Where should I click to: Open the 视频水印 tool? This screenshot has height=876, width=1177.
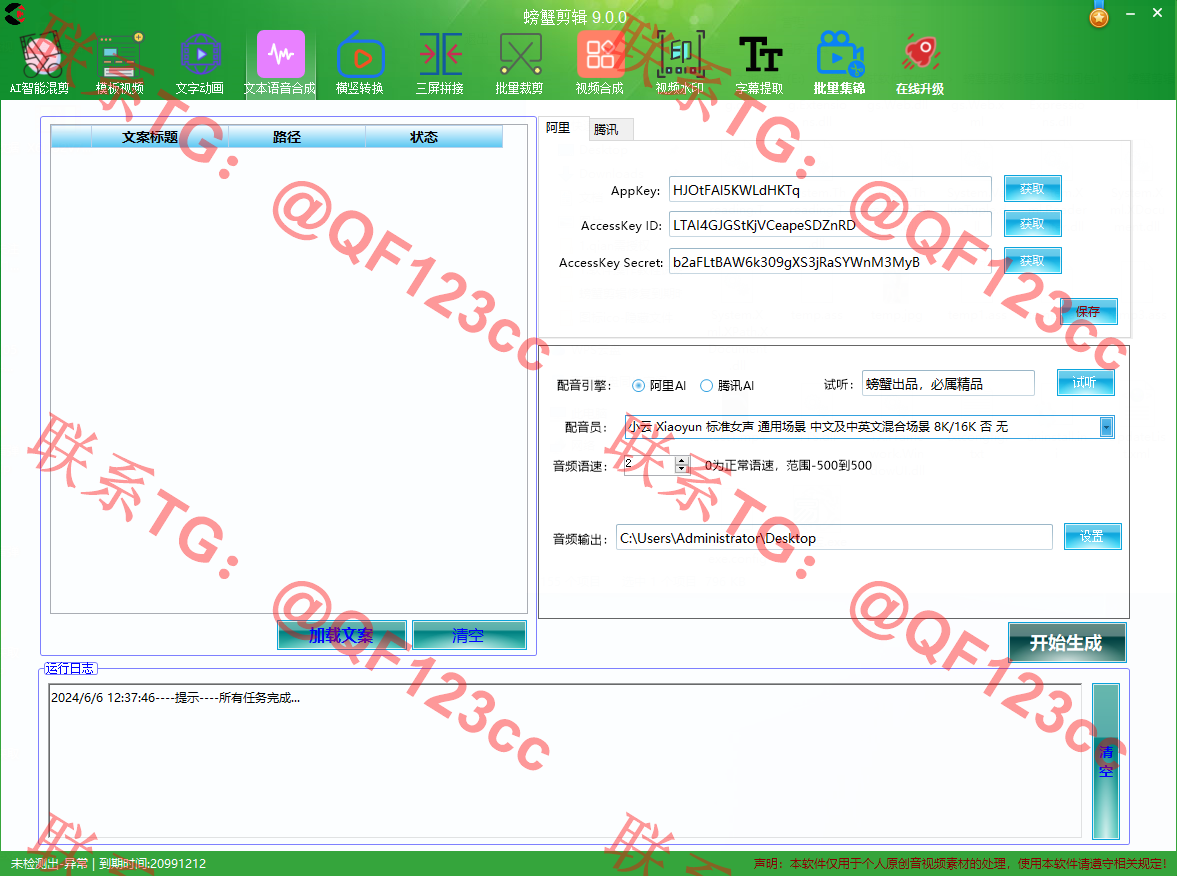[680, 64]
